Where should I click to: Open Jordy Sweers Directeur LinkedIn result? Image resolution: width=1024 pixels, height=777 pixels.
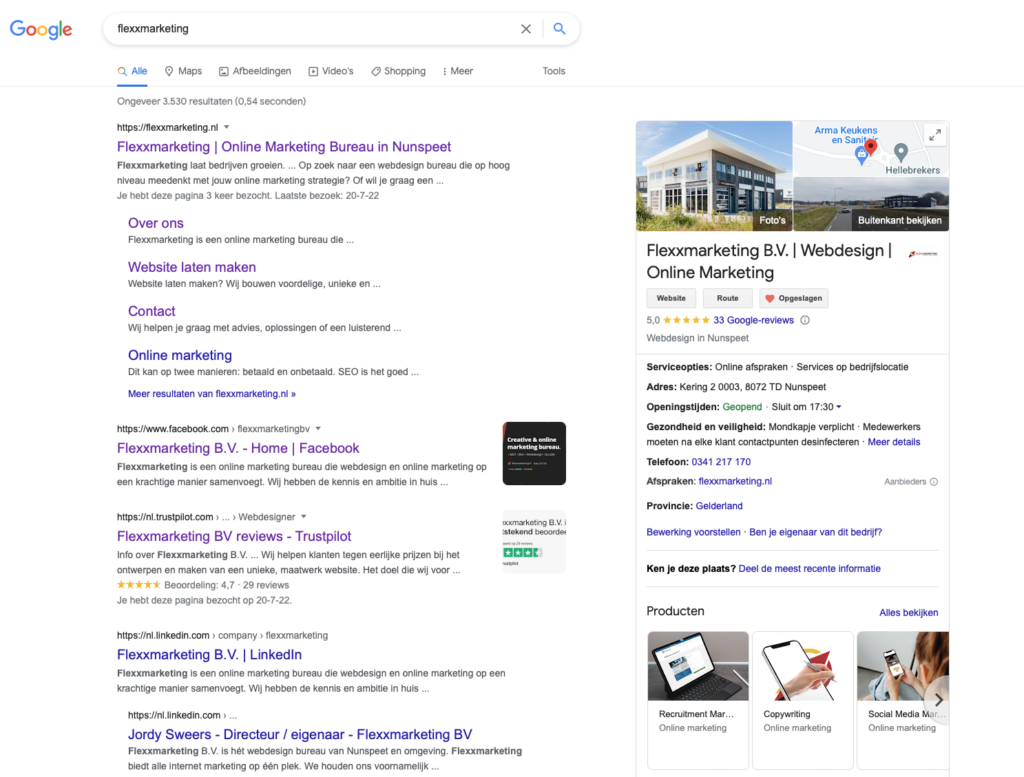coord(300,735)
